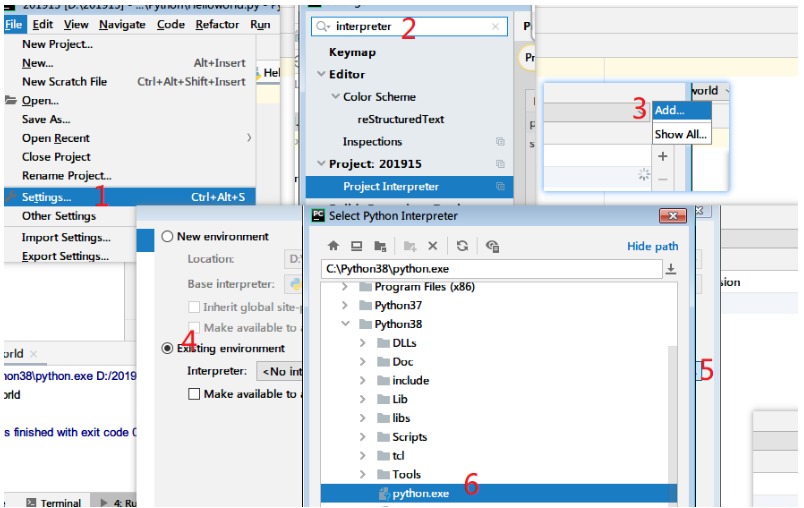Click the Home directory icon in file chooser
Image resolution: width=804 pixels, height=508 pixels.
coord(333,246)
